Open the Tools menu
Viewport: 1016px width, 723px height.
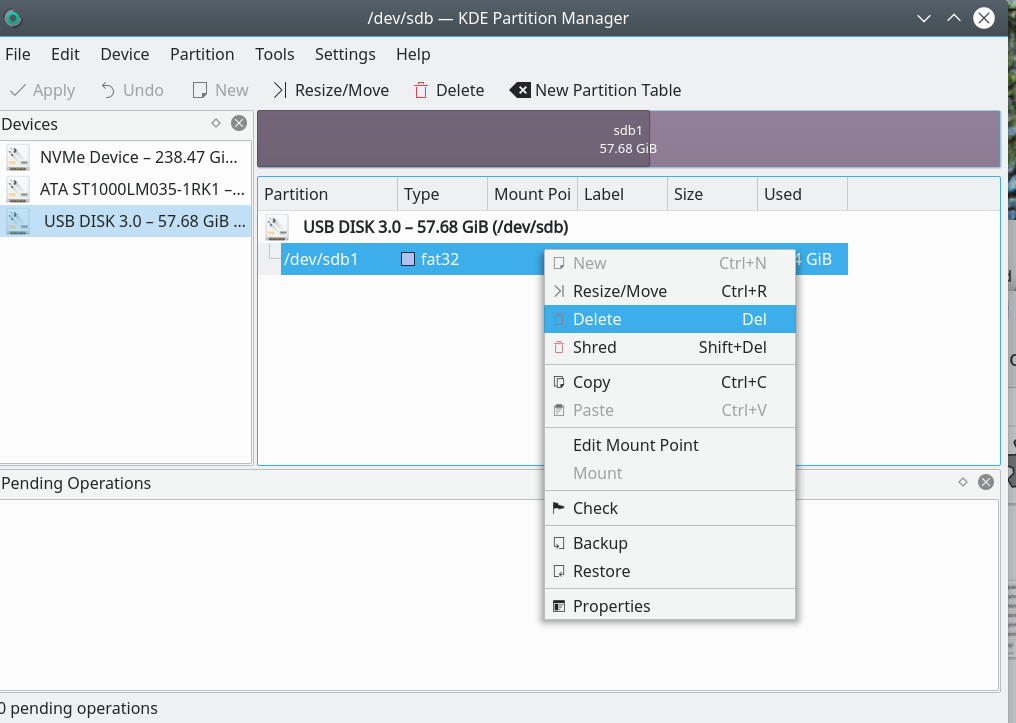[274, 54]
